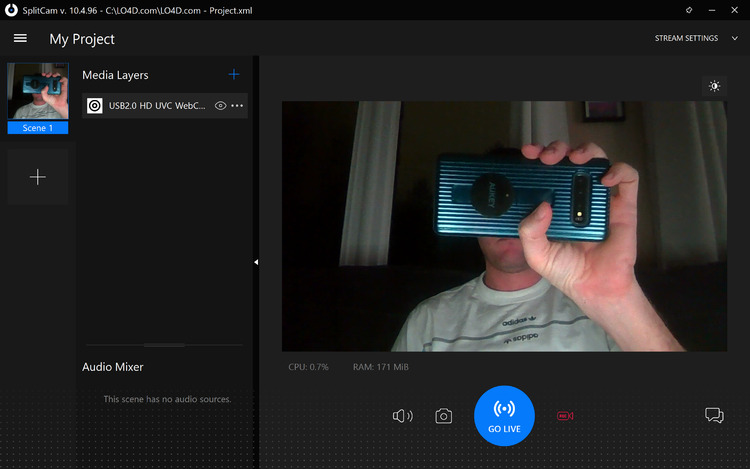The height and width of the screenshot is (469, 750).
Task: Open brightness adjustment settings
Action: pyautogui.click(x=715, y=86)
